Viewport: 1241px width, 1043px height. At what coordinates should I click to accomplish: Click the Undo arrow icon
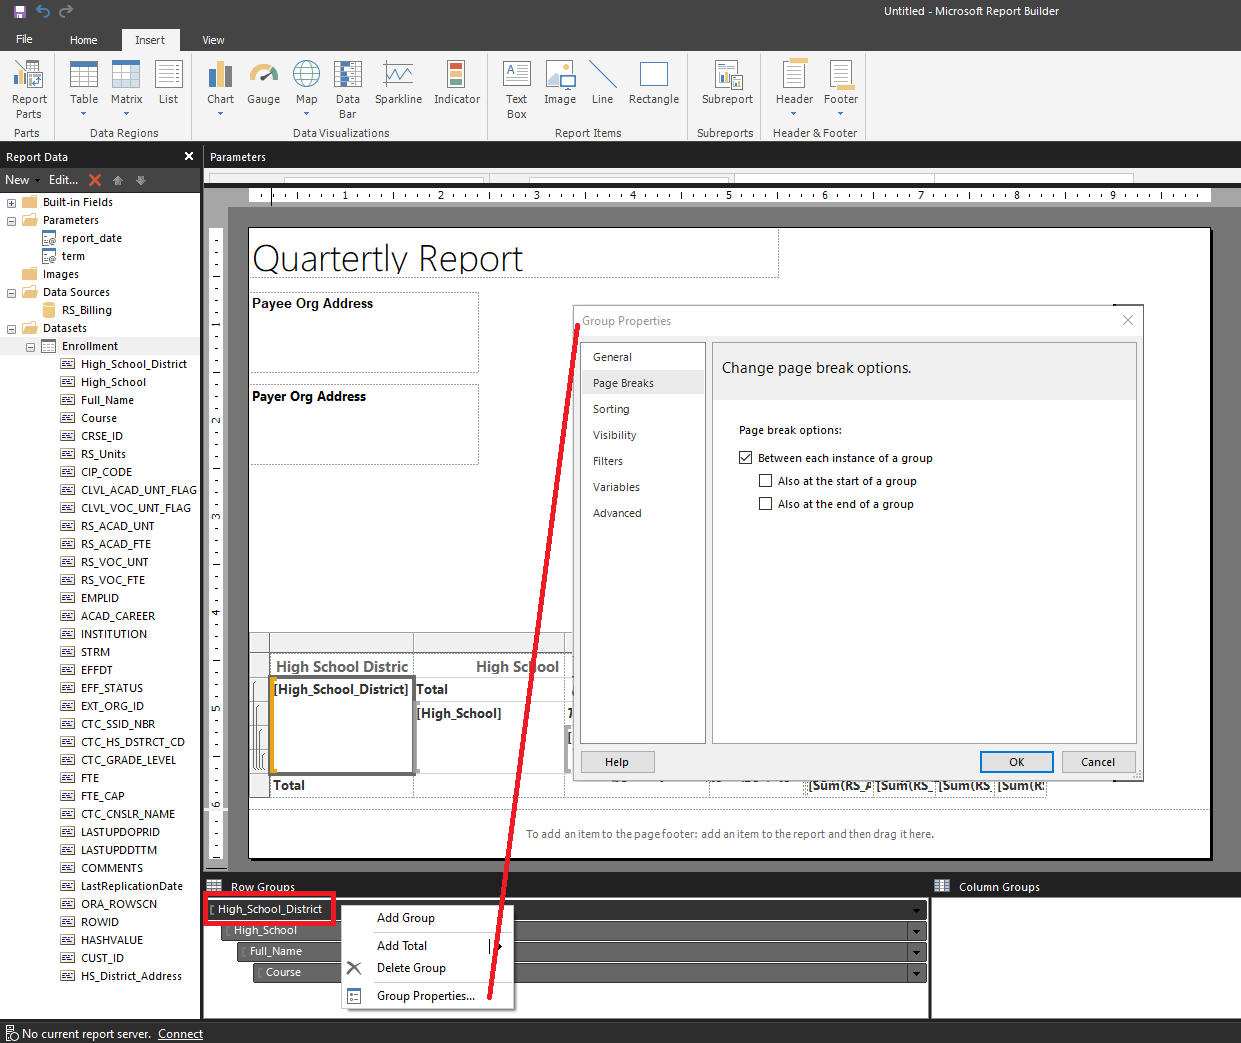pos(43,12)
